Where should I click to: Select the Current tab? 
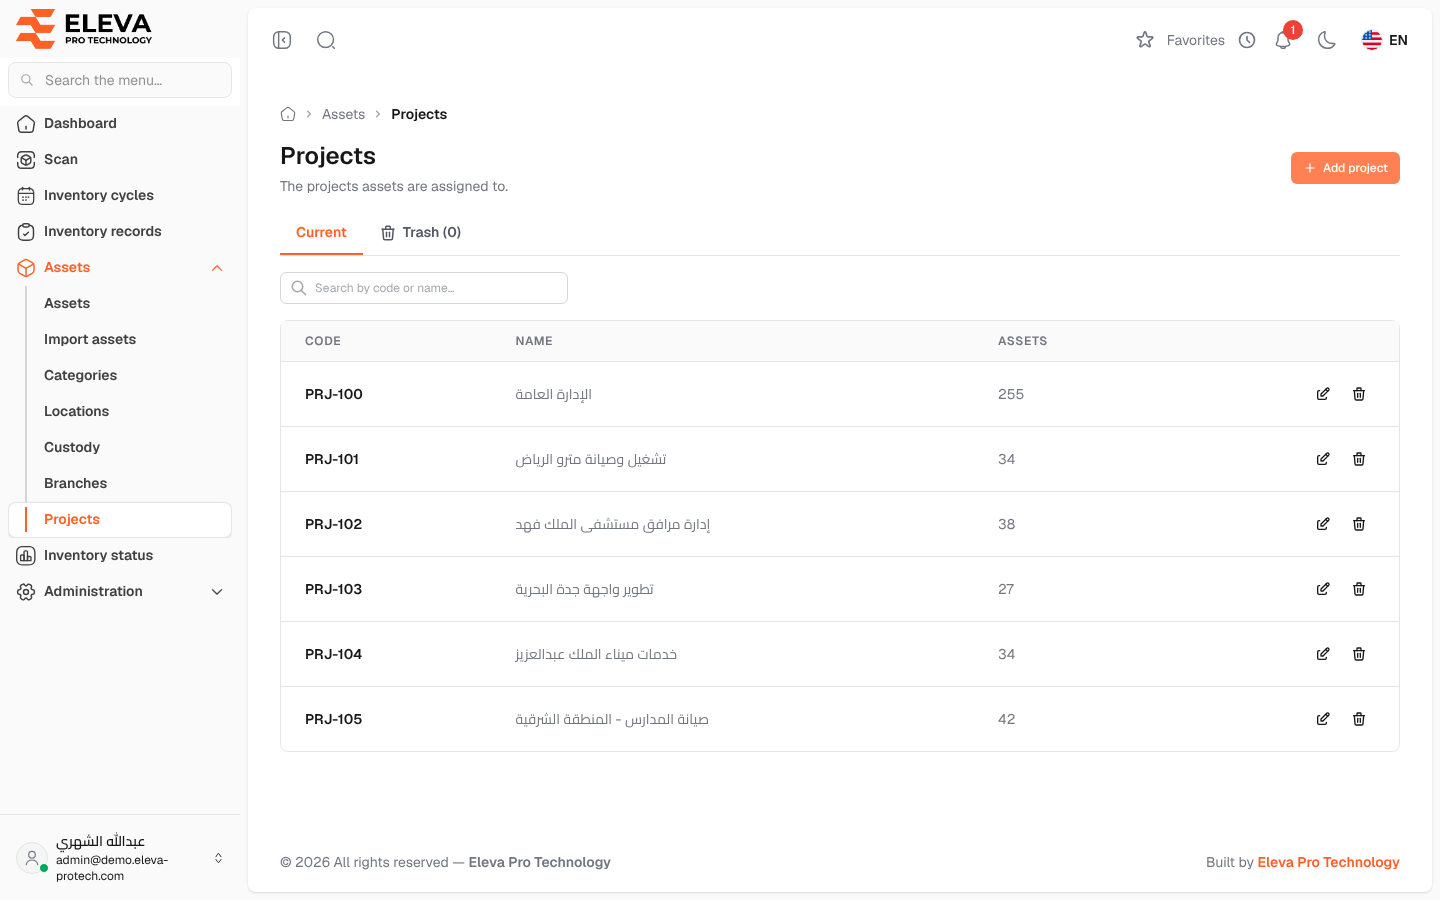point(321,232)
